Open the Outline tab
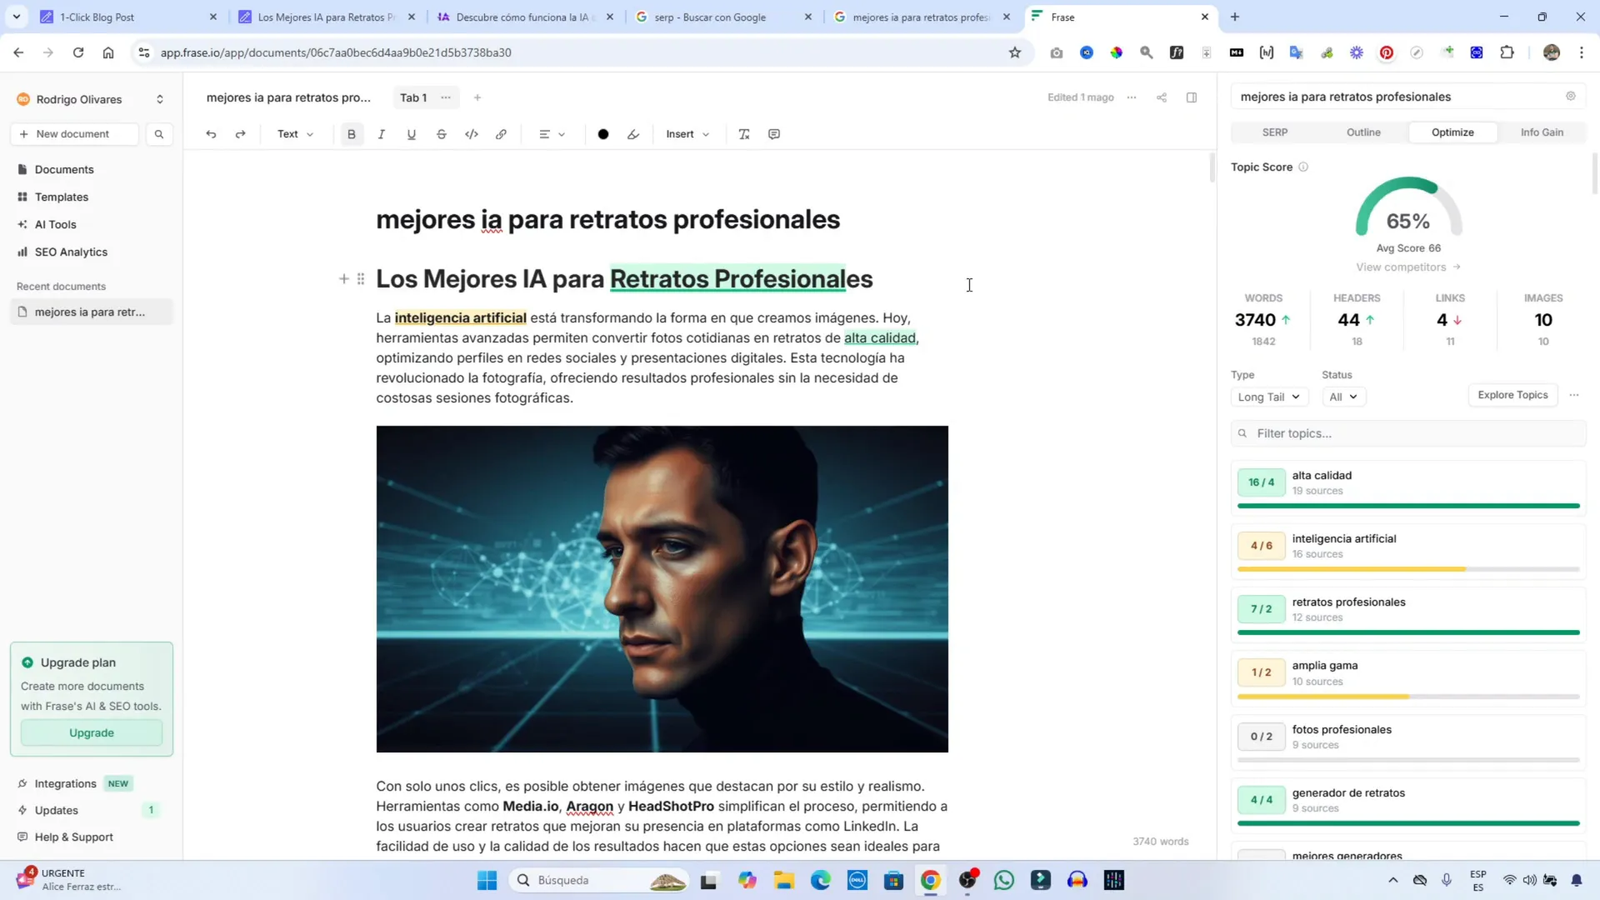This screenshot has height=900, width=1600. pos(1362,131)
